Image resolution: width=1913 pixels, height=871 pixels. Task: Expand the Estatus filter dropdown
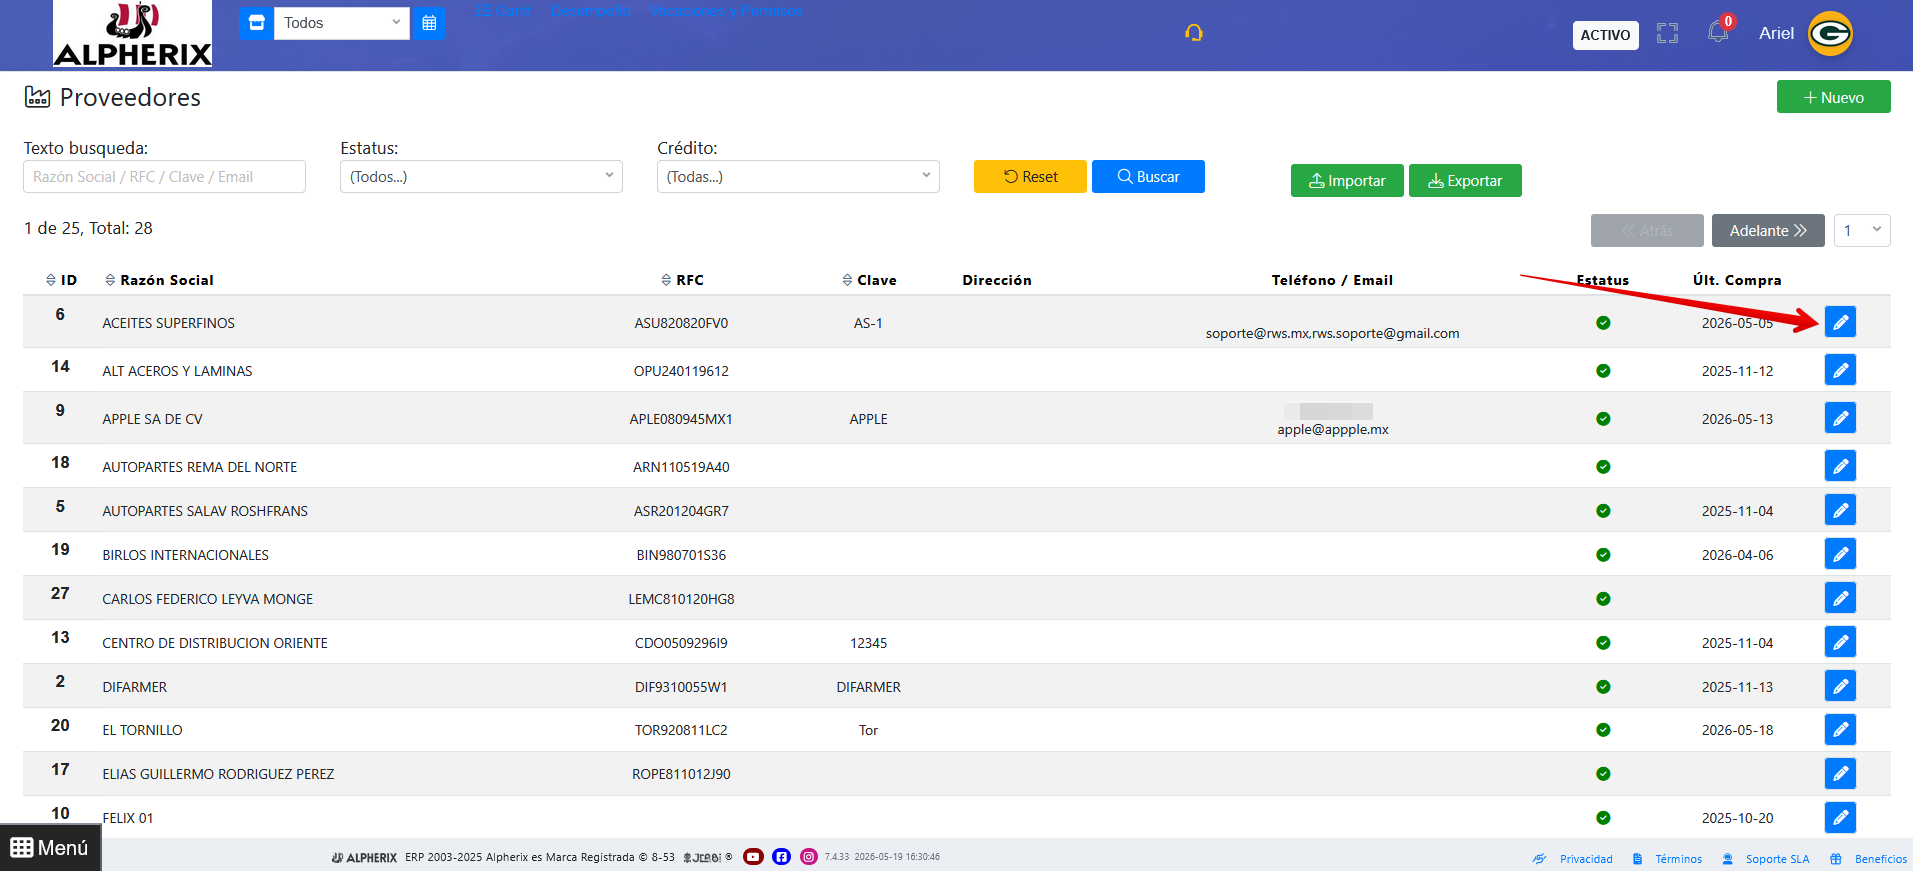click(x=481, y=177)
